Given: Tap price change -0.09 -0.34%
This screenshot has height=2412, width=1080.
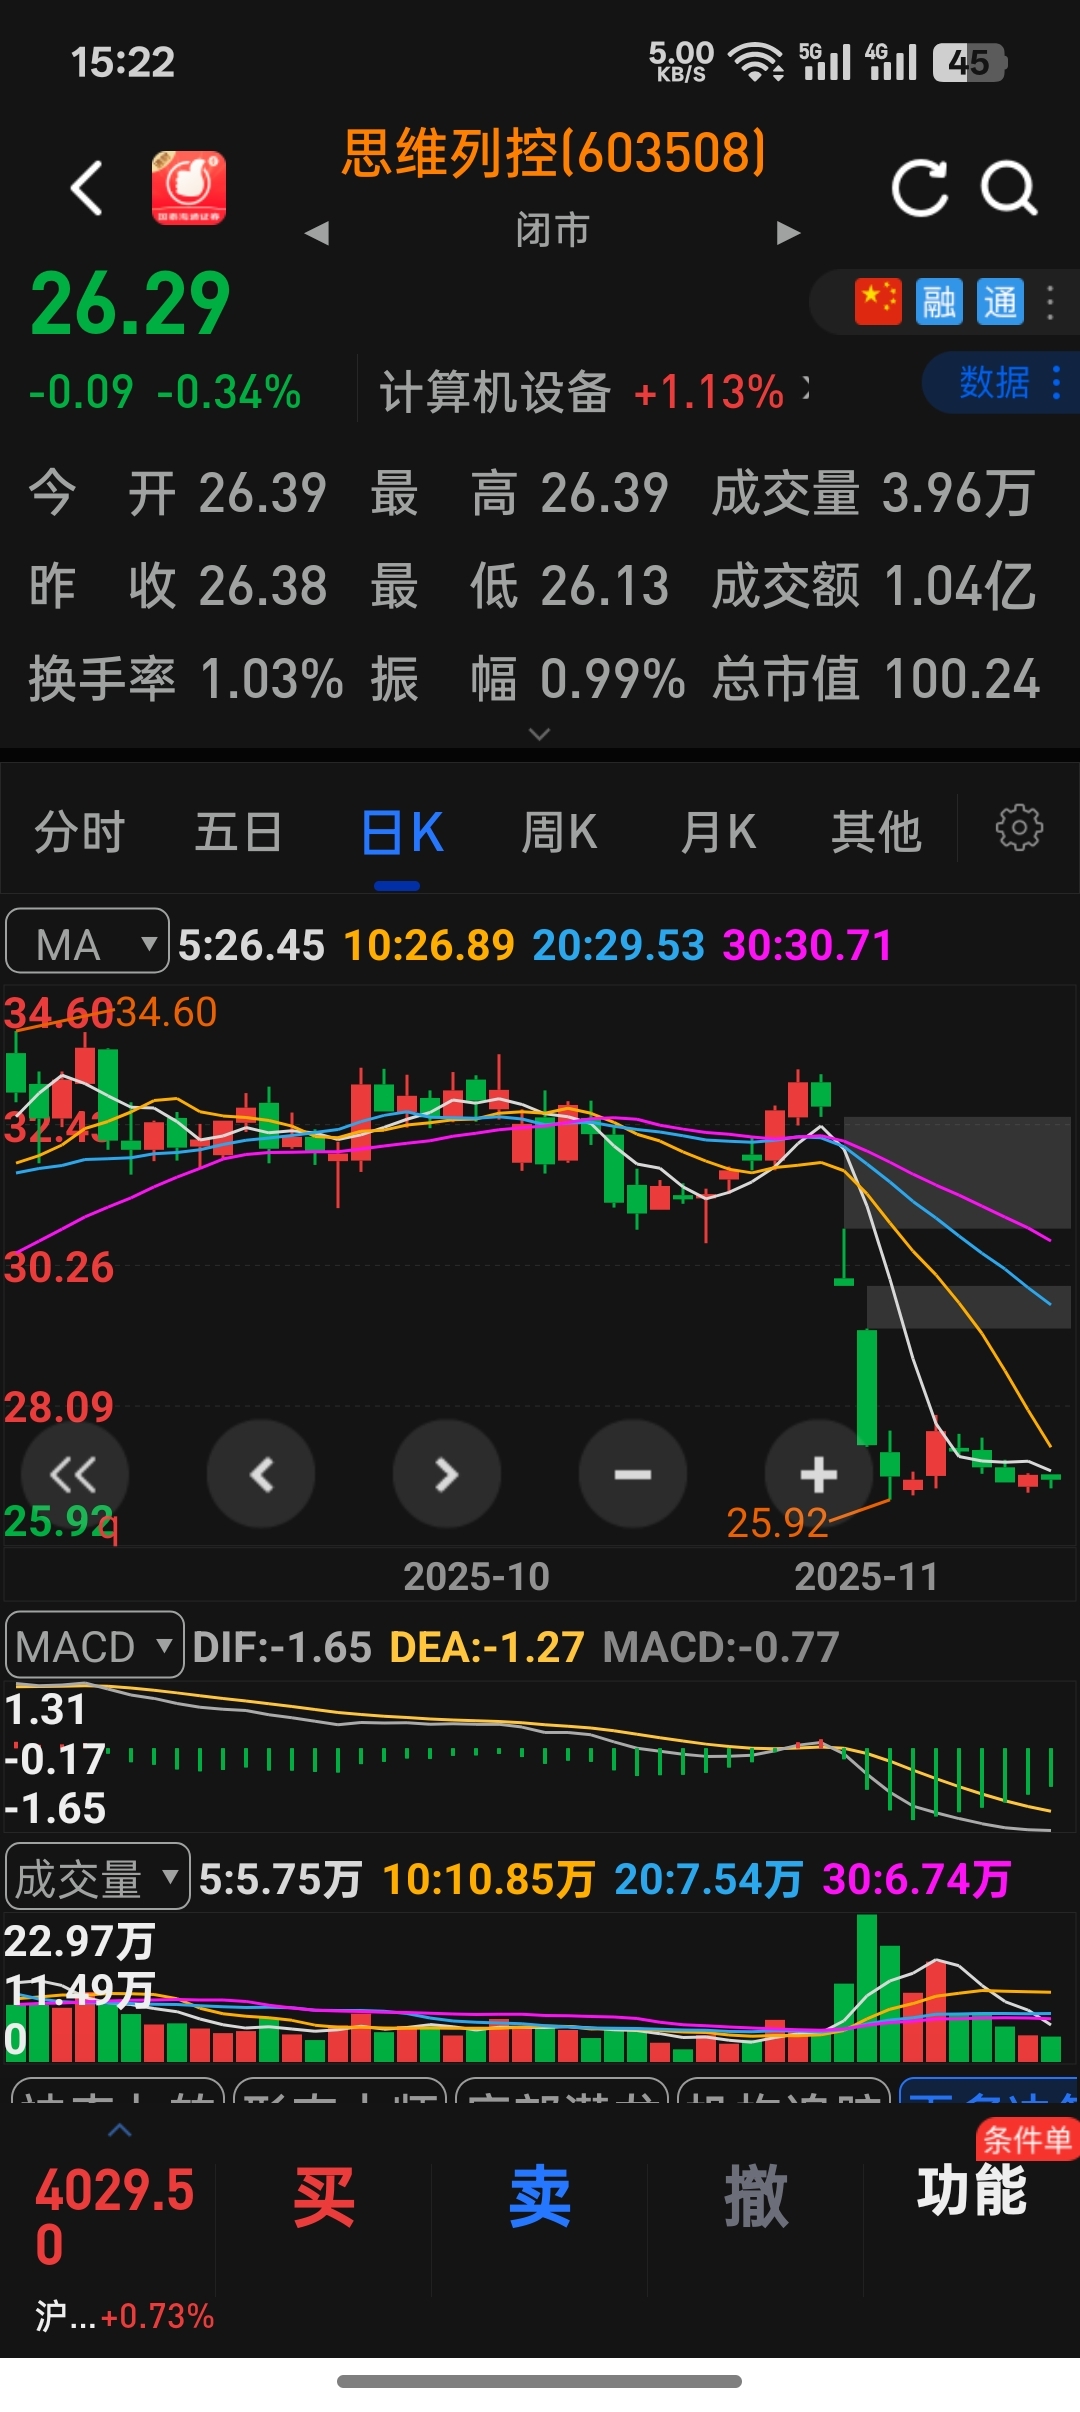Looking at the screenshot, I should click(x=165, y=391).
